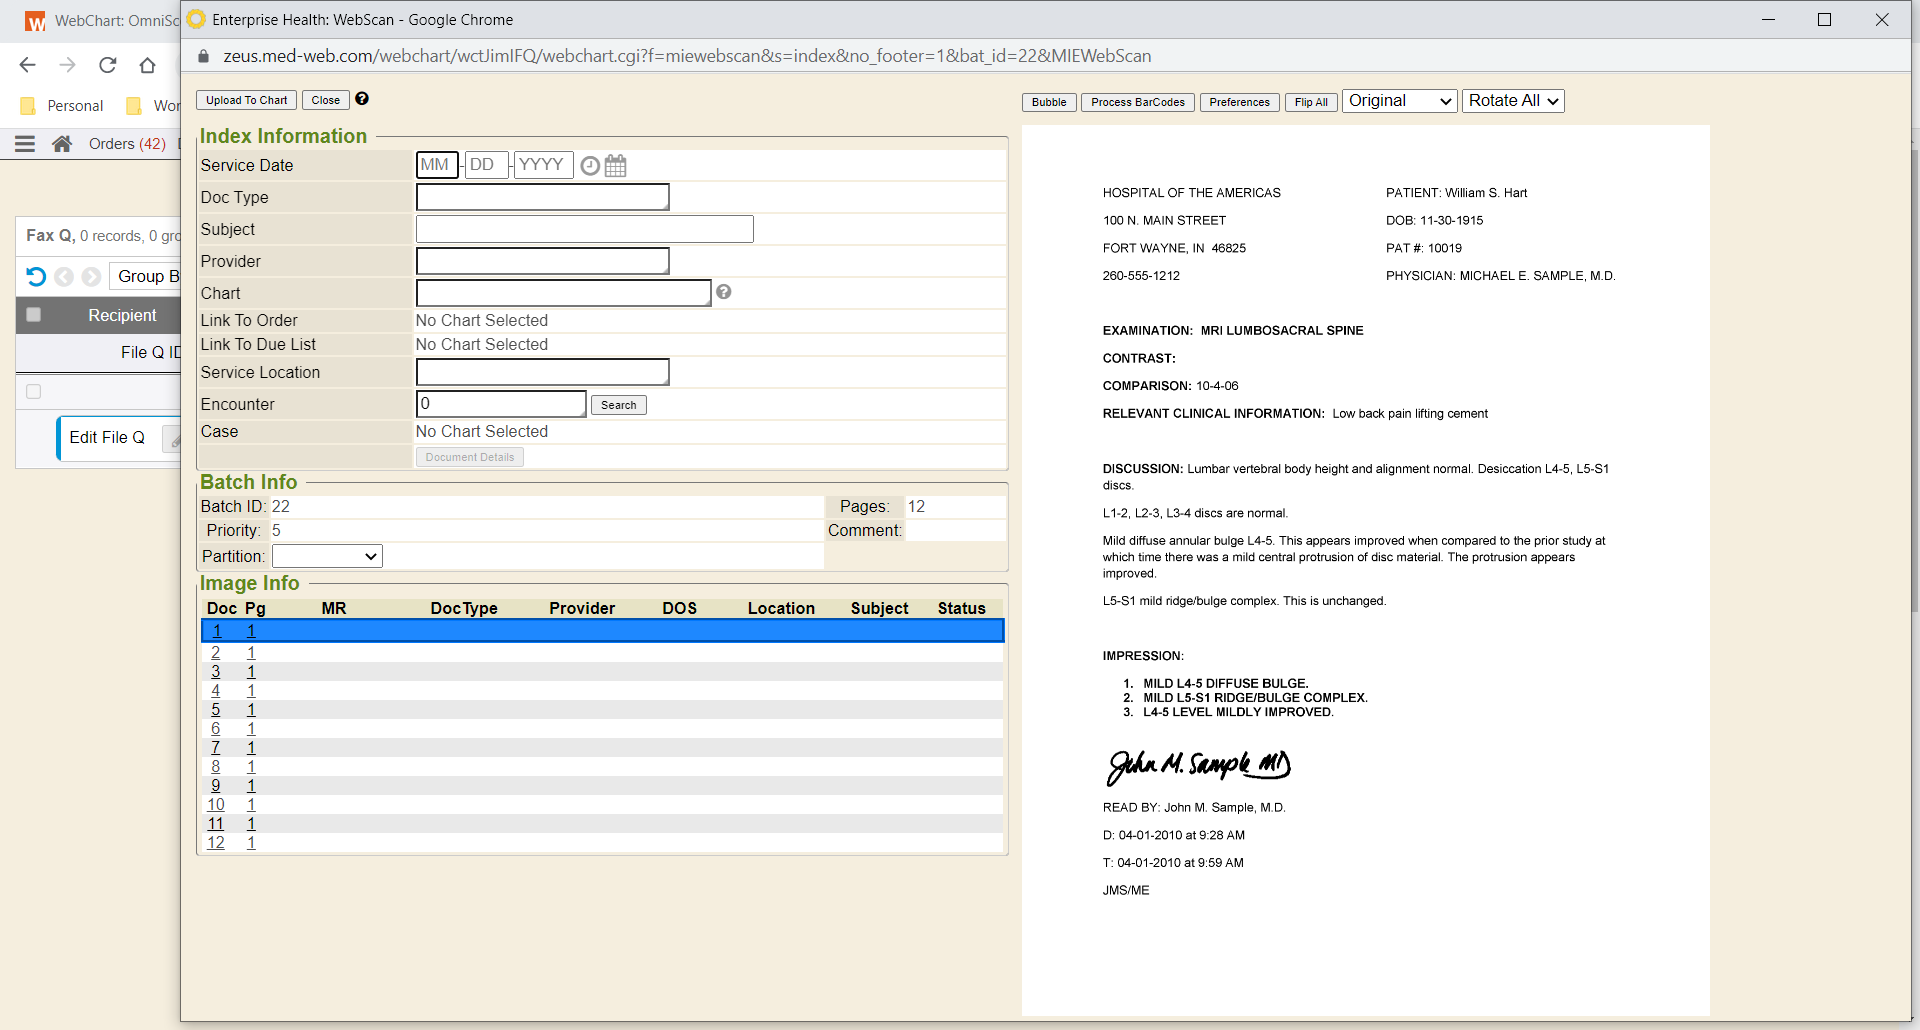The width and height of the screenshot is (1920, 1030).
Task: Click the Doc Type input field
Action: [x=542, y=197]
